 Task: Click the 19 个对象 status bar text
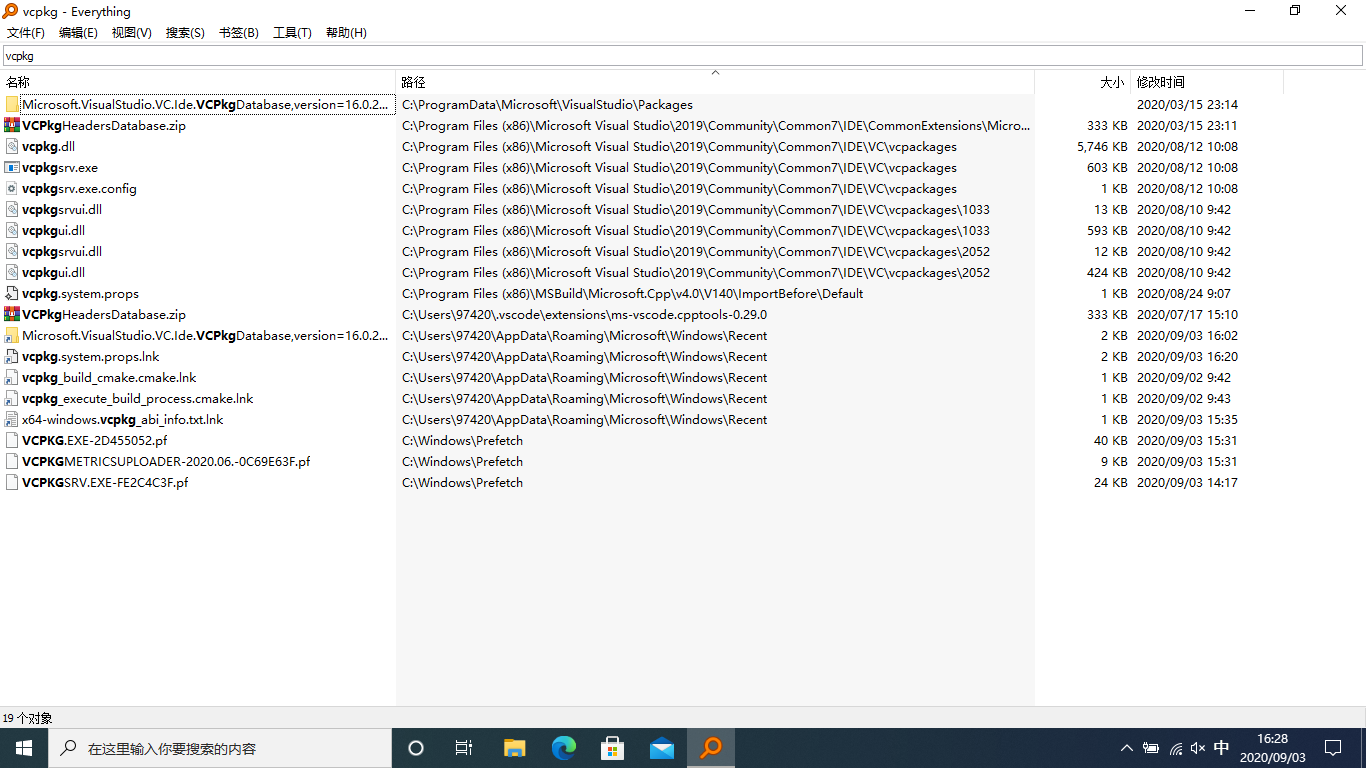(x=28, y=718)
